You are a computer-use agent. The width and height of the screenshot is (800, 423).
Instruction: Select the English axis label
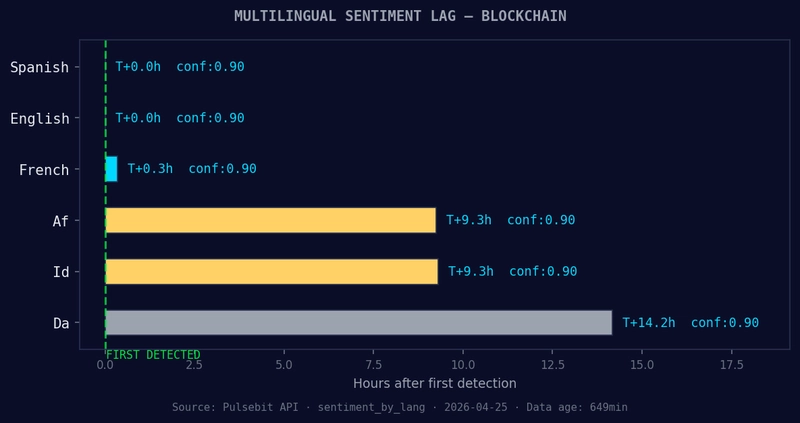coord(39,118)
